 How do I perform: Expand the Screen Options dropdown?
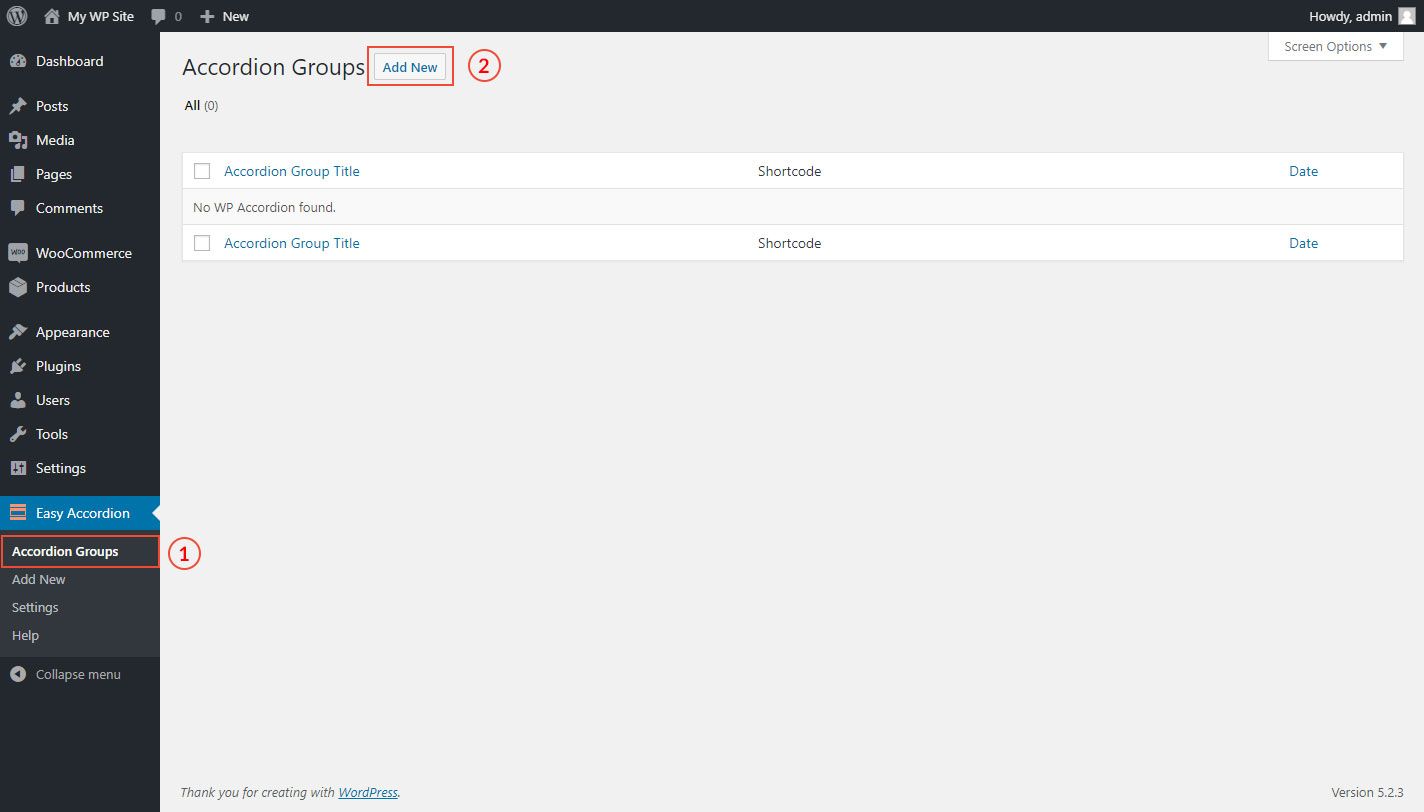(x=1335, y=46)
